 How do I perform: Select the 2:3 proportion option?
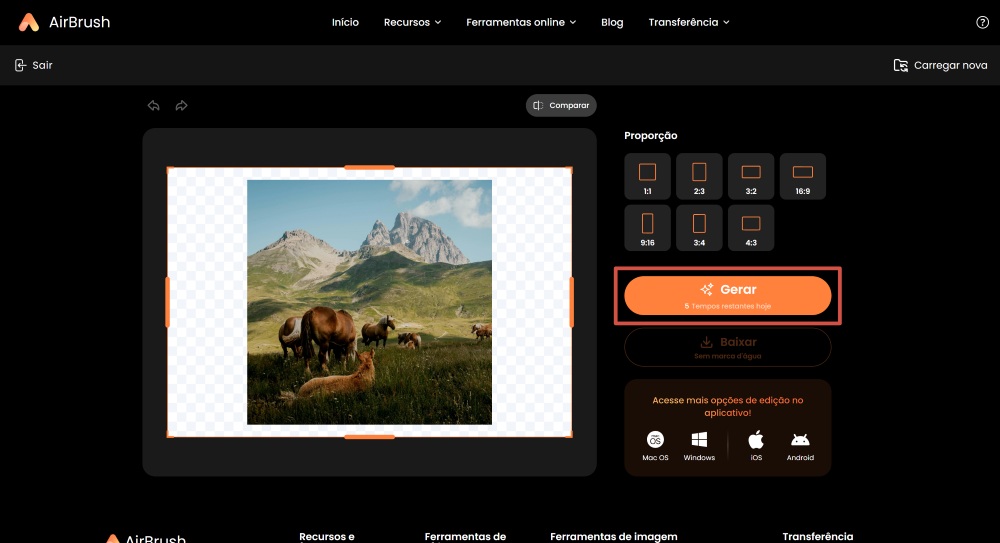699,176
